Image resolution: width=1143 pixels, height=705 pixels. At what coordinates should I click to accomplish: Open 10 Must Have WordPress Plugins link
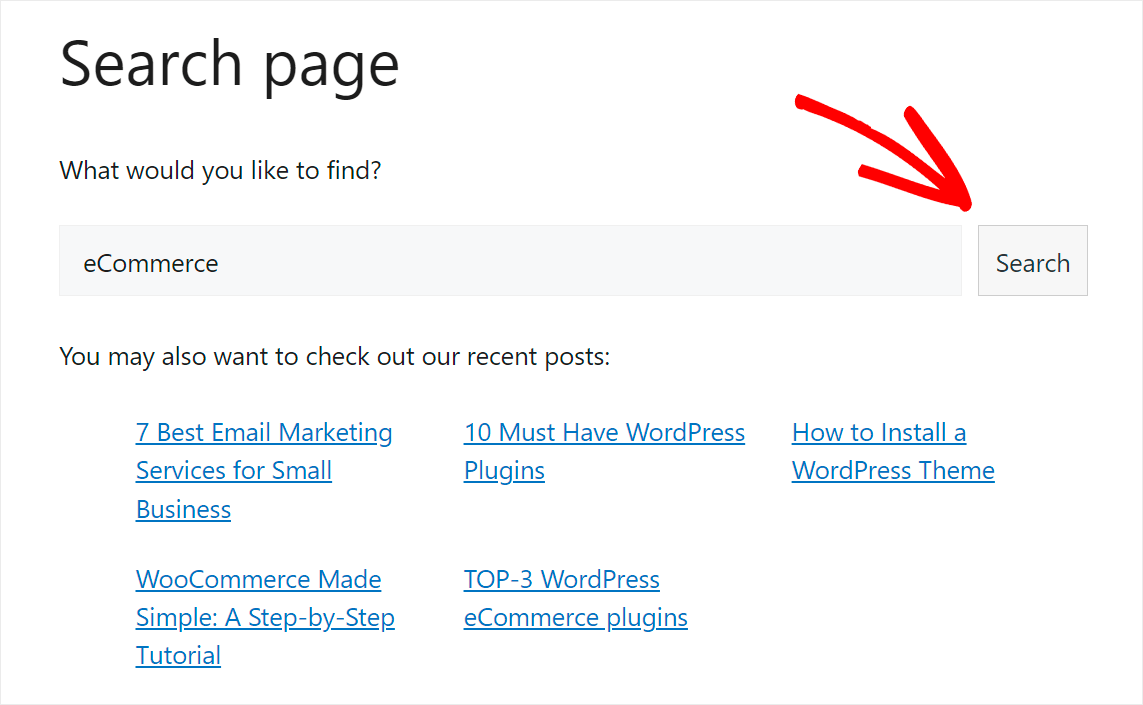coord(604,451)
